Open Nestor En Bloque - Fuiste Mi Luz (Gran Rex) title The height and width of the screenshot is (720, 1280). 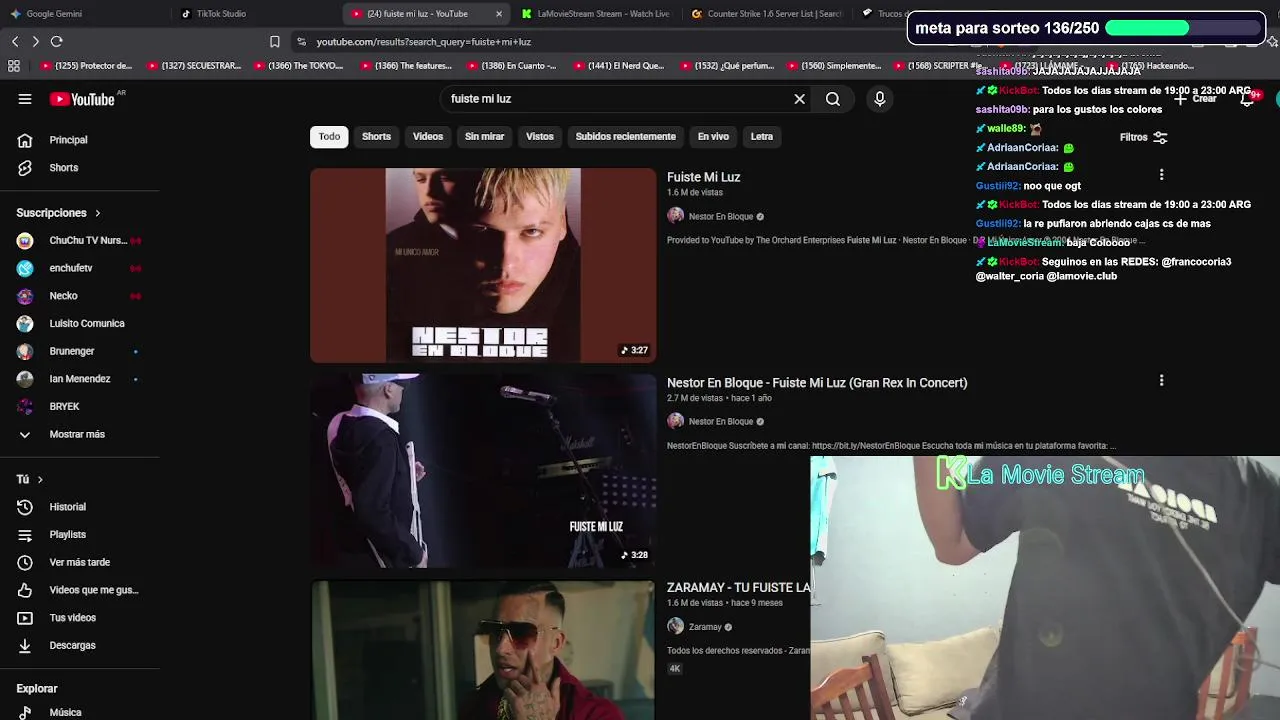(x=817, y=383)
